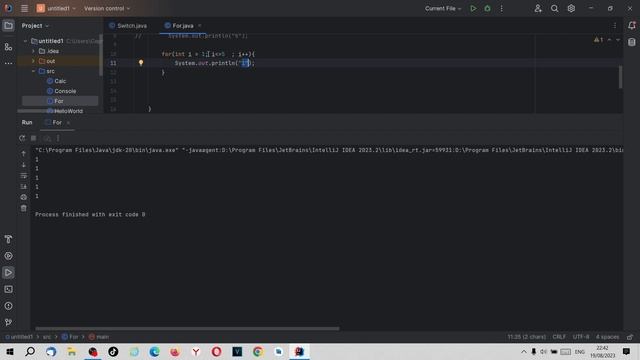Viewport: 640px width, 360px height.
Task: Open the Services tool window icon
Action: [x=8, y=256]
